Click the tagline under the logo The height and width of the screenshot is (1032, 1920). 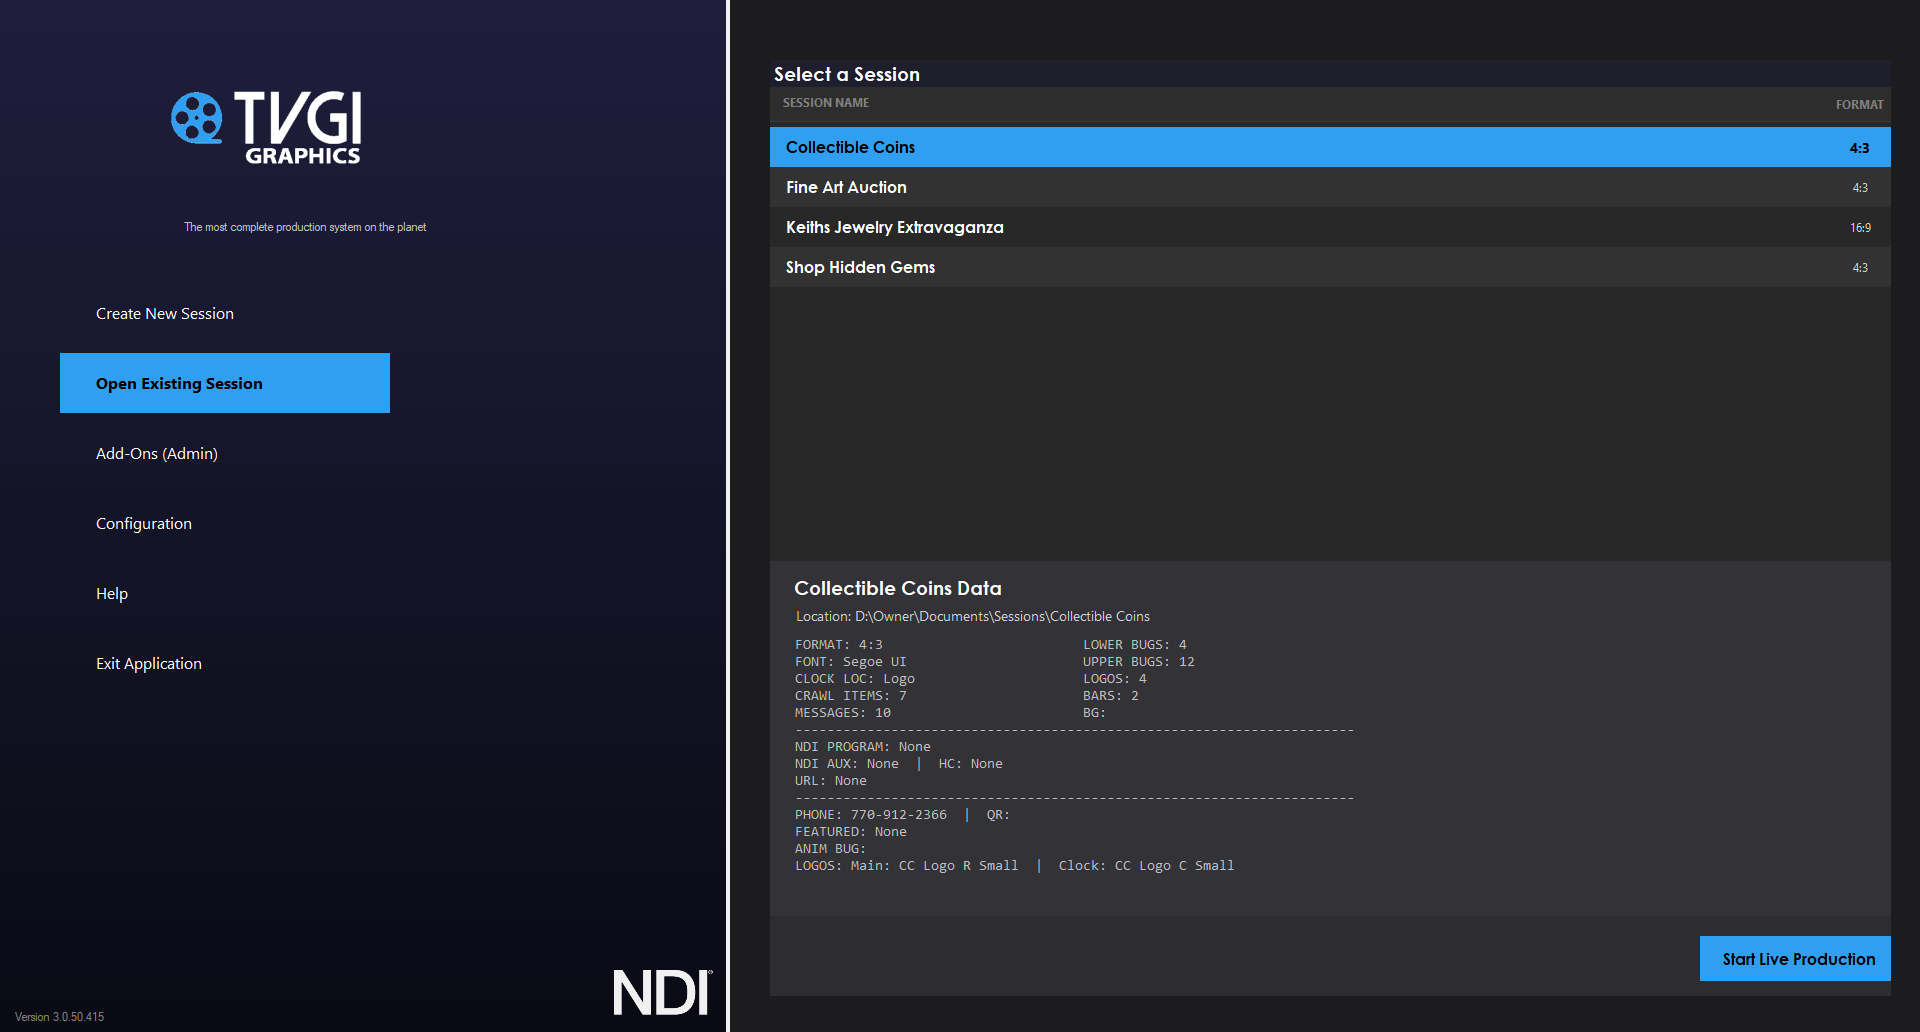(305, 227)
